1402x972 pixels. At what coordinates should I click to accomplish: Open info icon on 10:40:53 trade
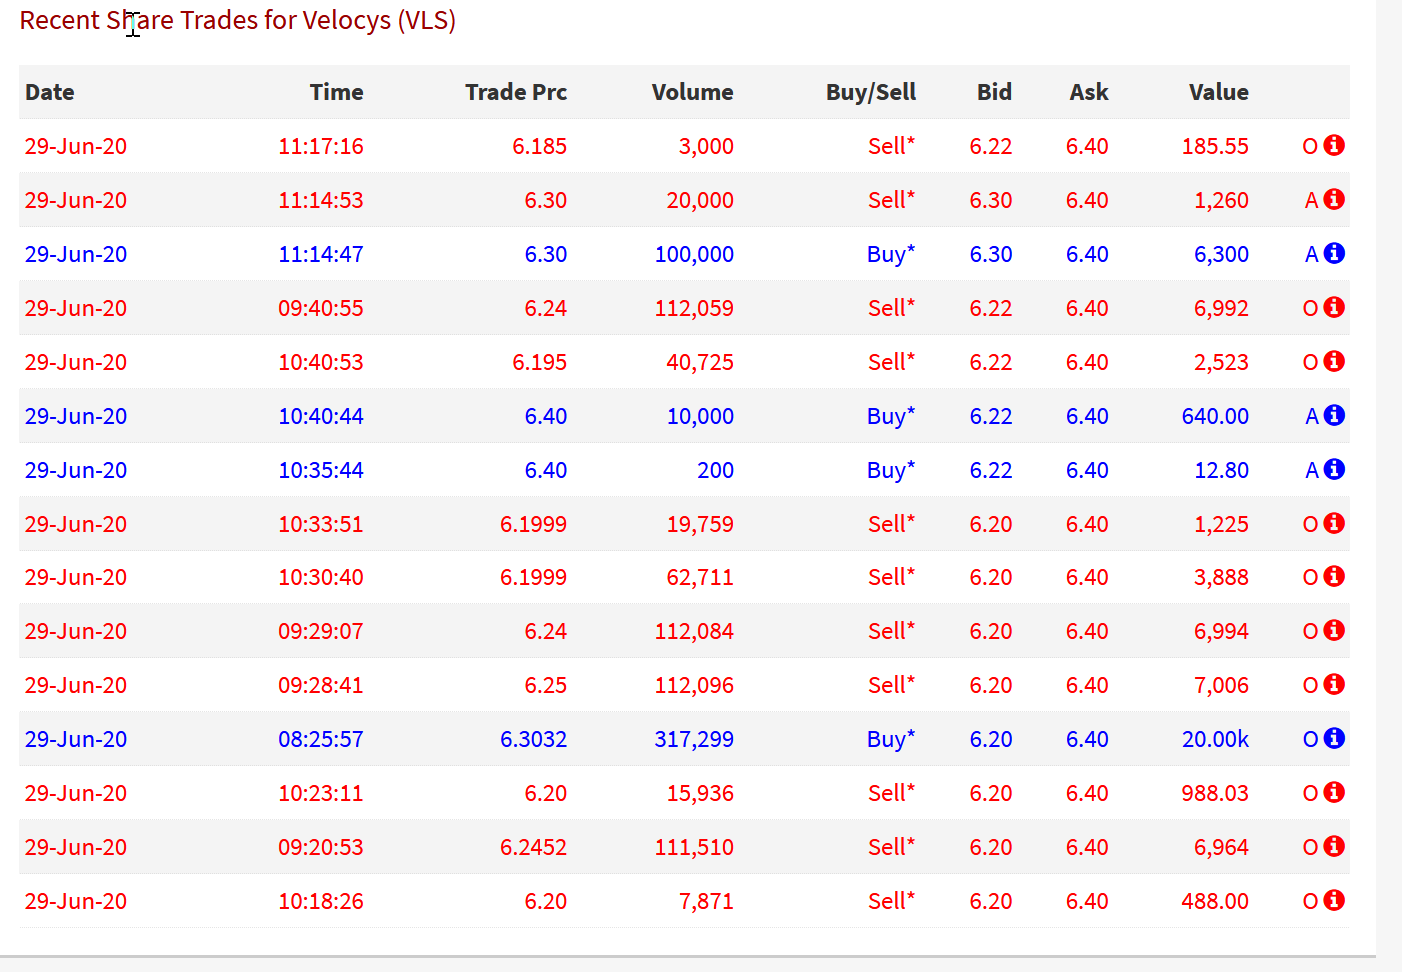click(1334, 361)
